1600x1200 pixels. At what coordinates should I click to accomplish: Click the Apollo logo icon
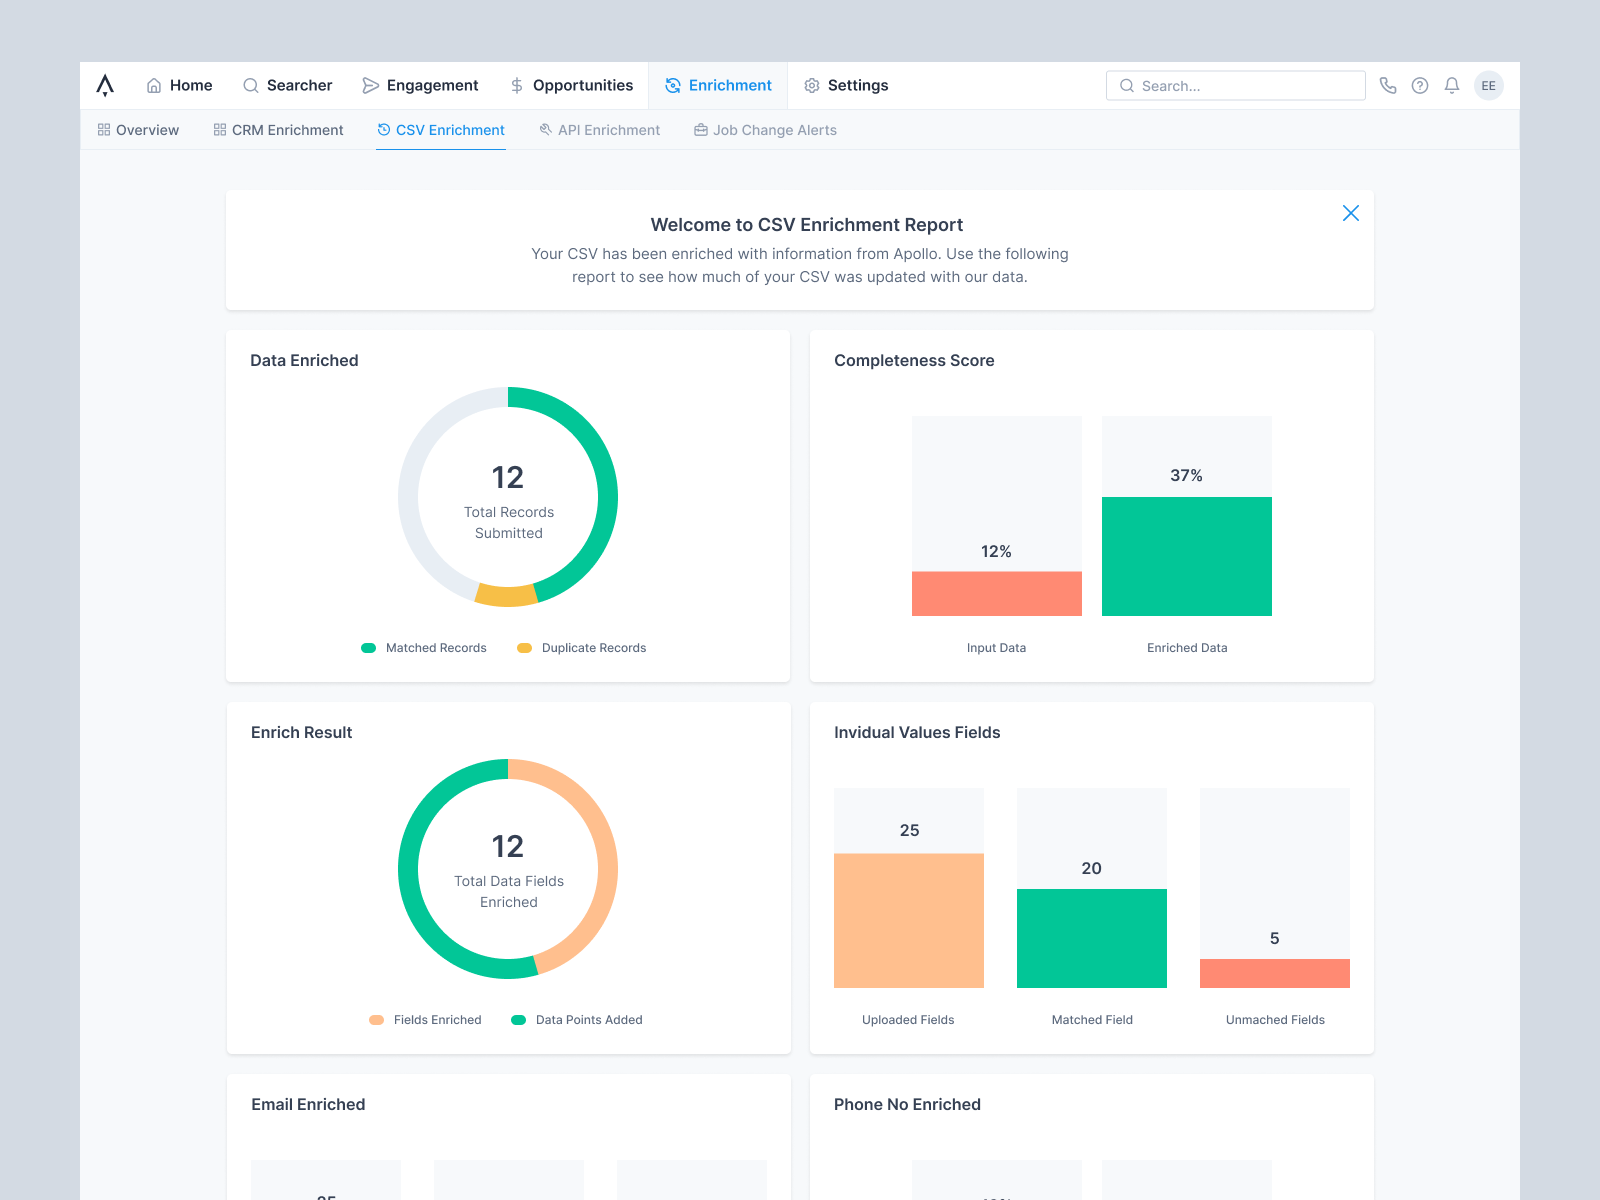coord(105,85)
